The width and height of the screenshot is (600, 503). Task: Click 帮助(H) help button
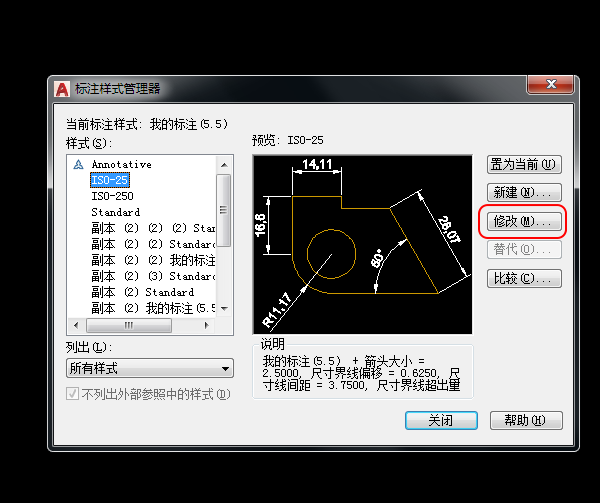[526, 420]
